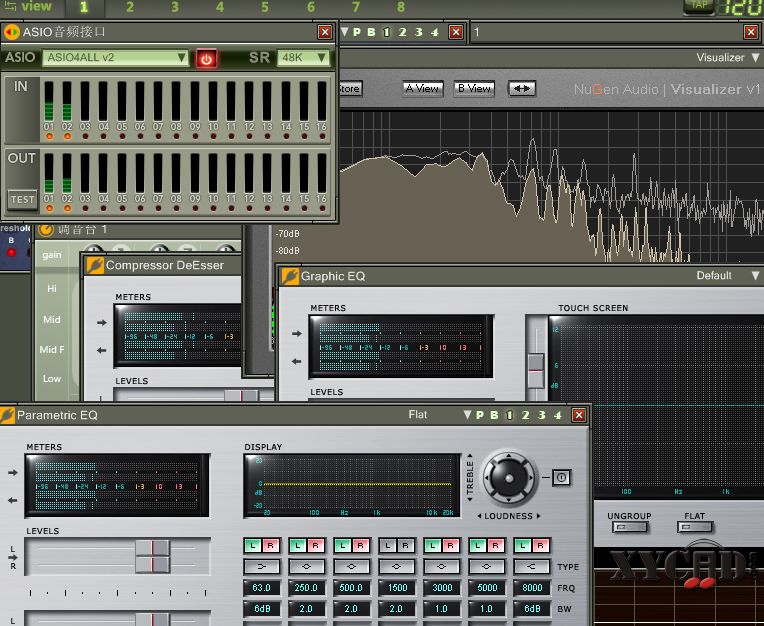
Task: Open the Parametric EQ preset menu arrow
Action: 467,415
